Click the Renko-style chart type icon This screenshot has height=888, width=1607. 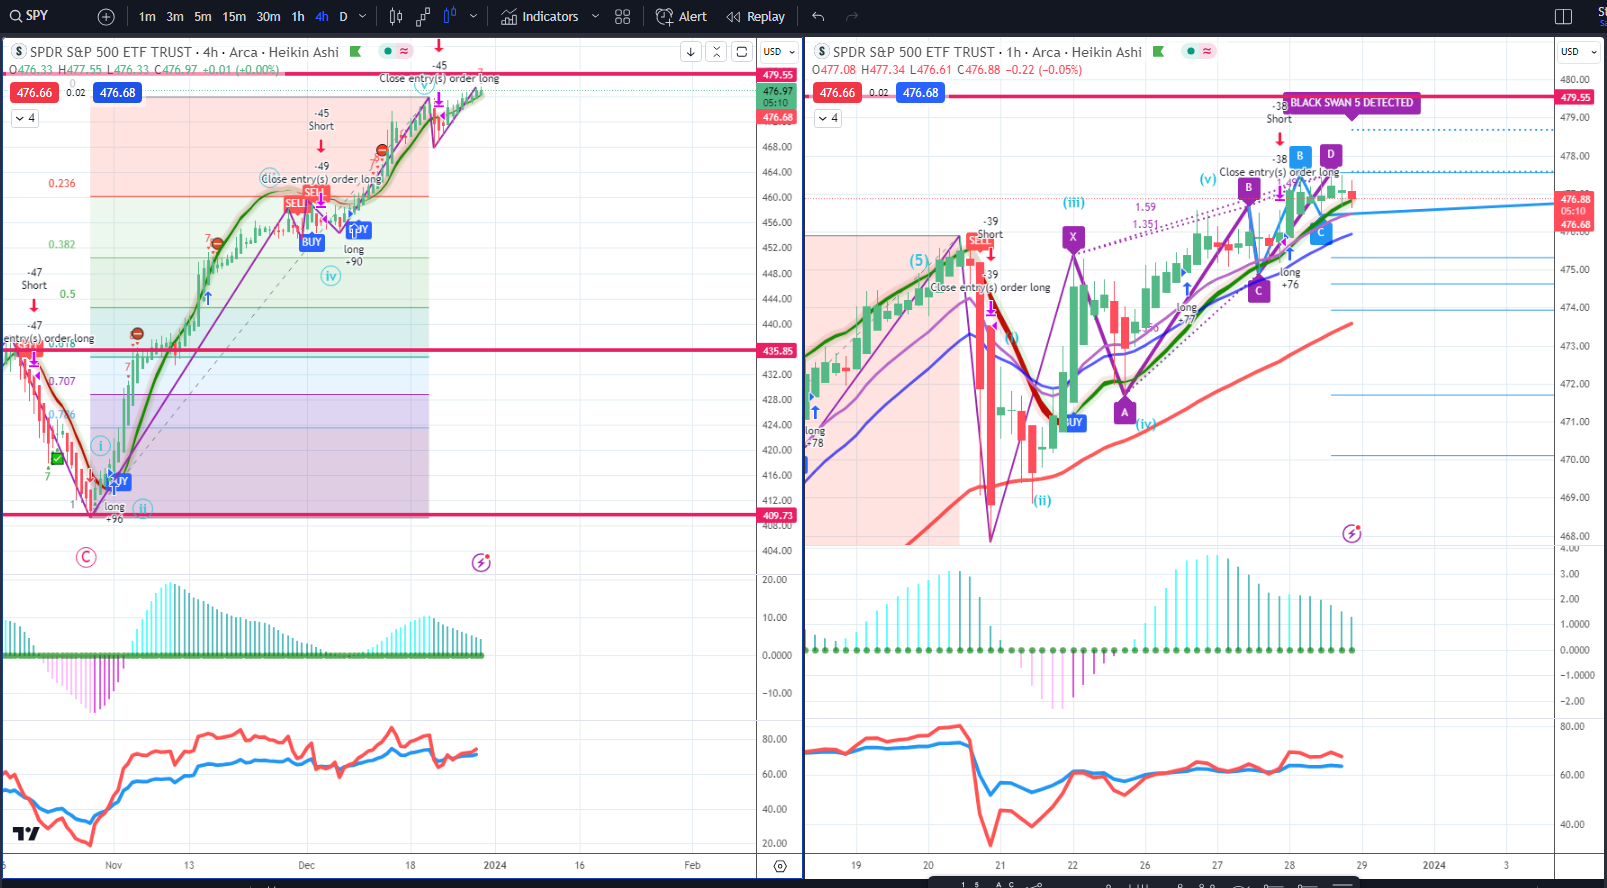[423, 17]
